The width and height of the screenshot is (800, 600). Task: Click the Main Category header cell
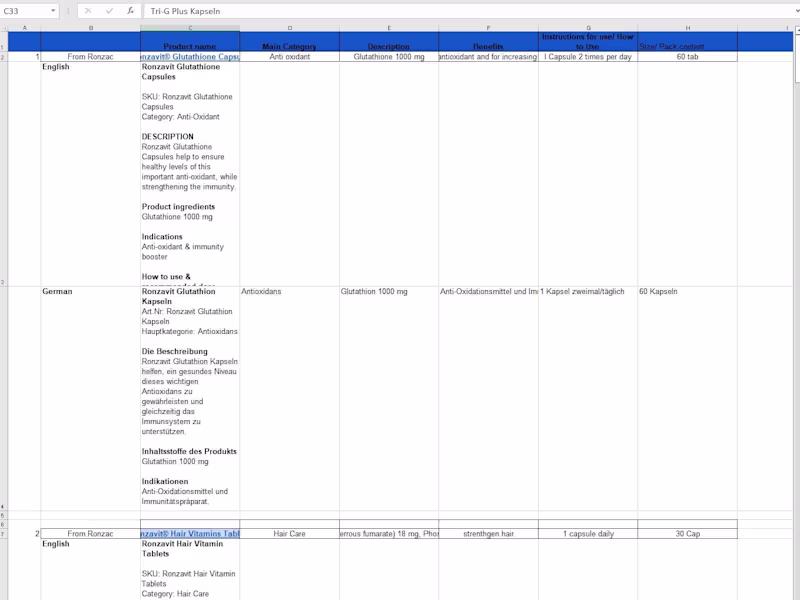click(x=289, y=41)
